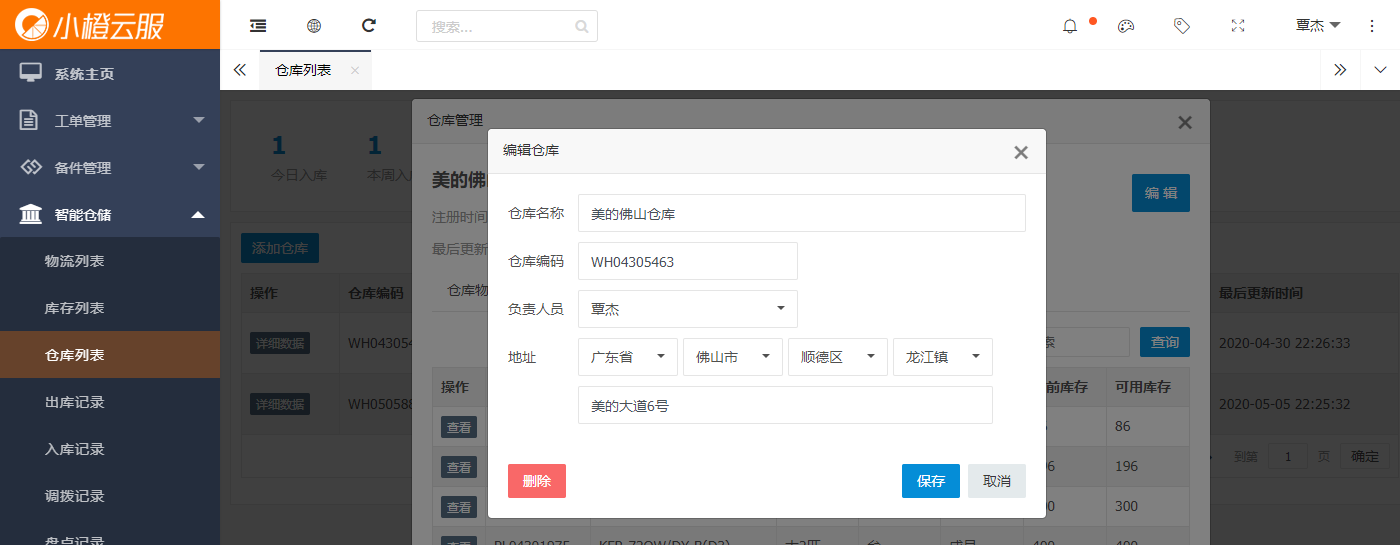Edit 仓库名称 field 美的佛山仓库

802,213
